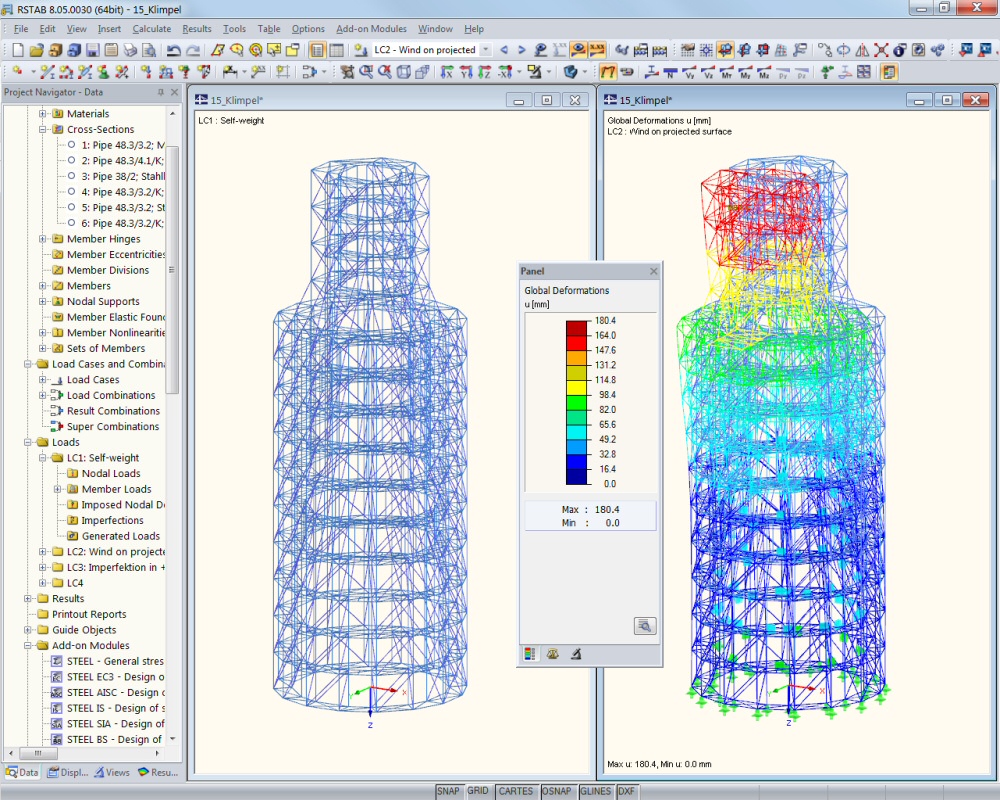1000x800 pixels.
Task: Go to previous load case arrow
Action: coord(504,50)
